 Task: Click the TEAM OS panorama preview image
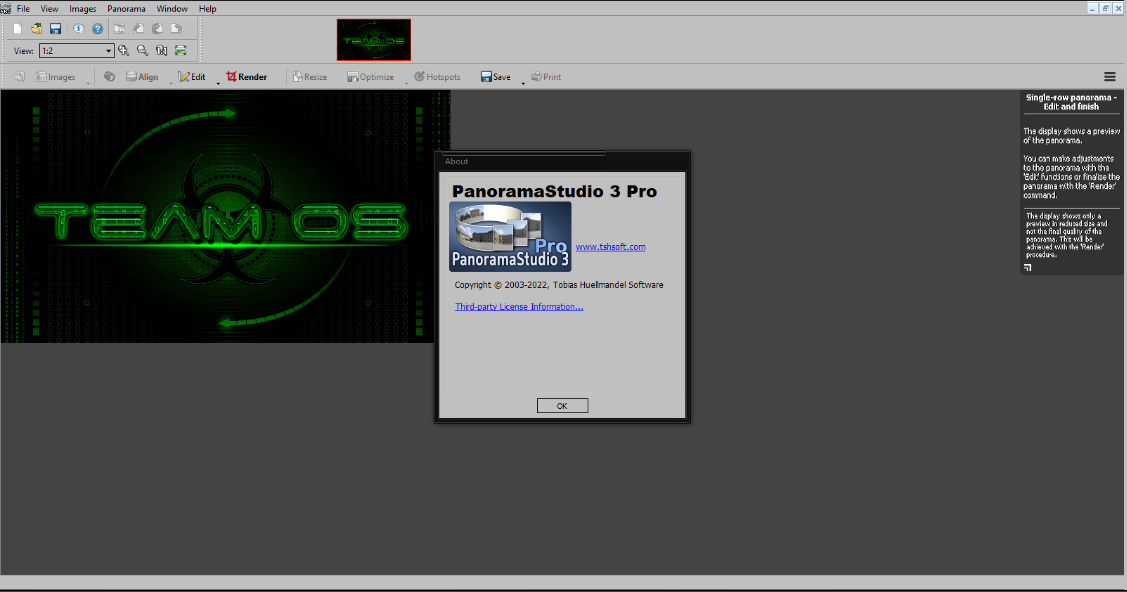(225, 216)
